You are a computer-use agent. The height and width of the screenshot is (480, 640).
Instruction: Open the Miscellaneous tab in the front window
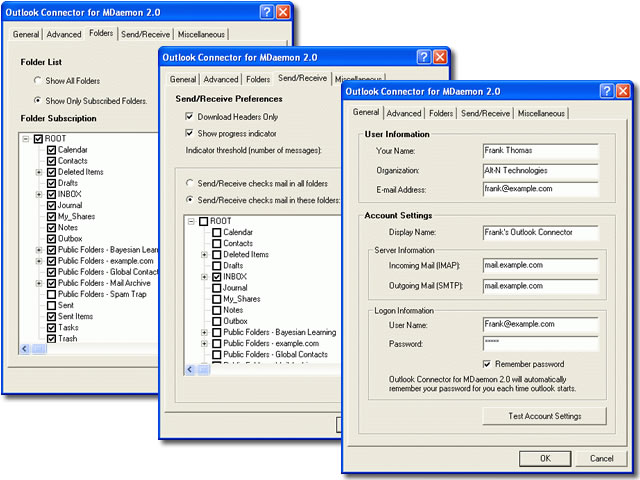click(x=541, y=113)
